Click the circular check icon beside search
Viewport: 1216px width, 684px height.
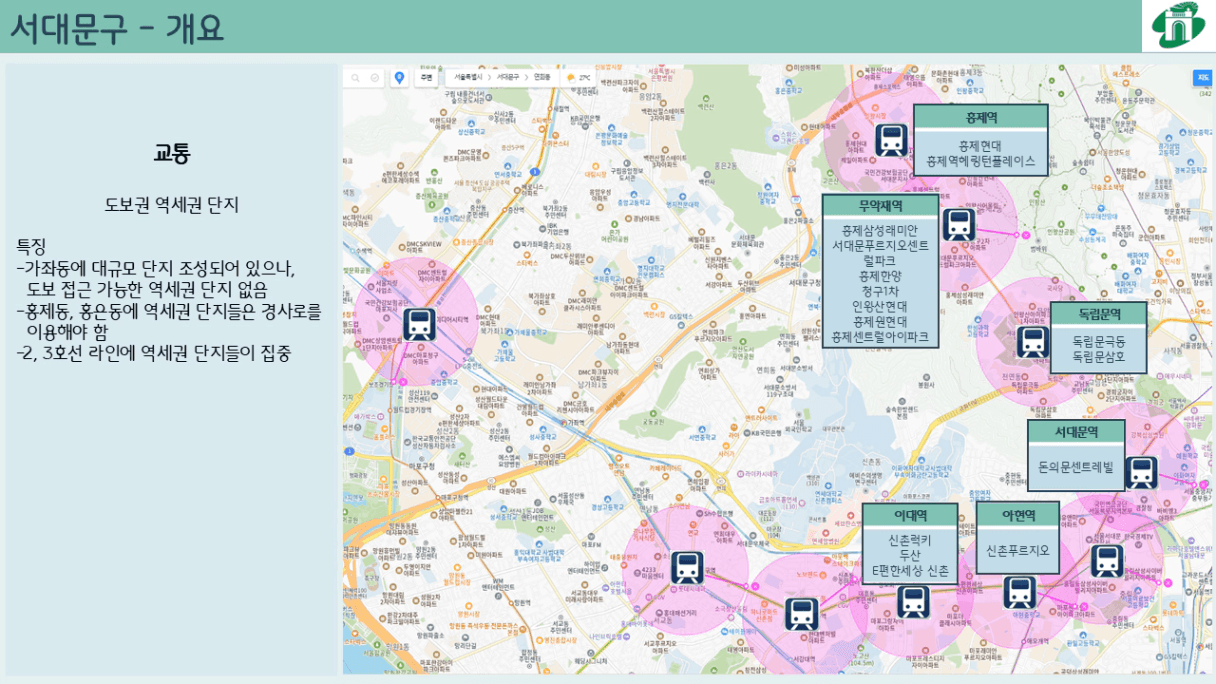(x=375, y=77)
